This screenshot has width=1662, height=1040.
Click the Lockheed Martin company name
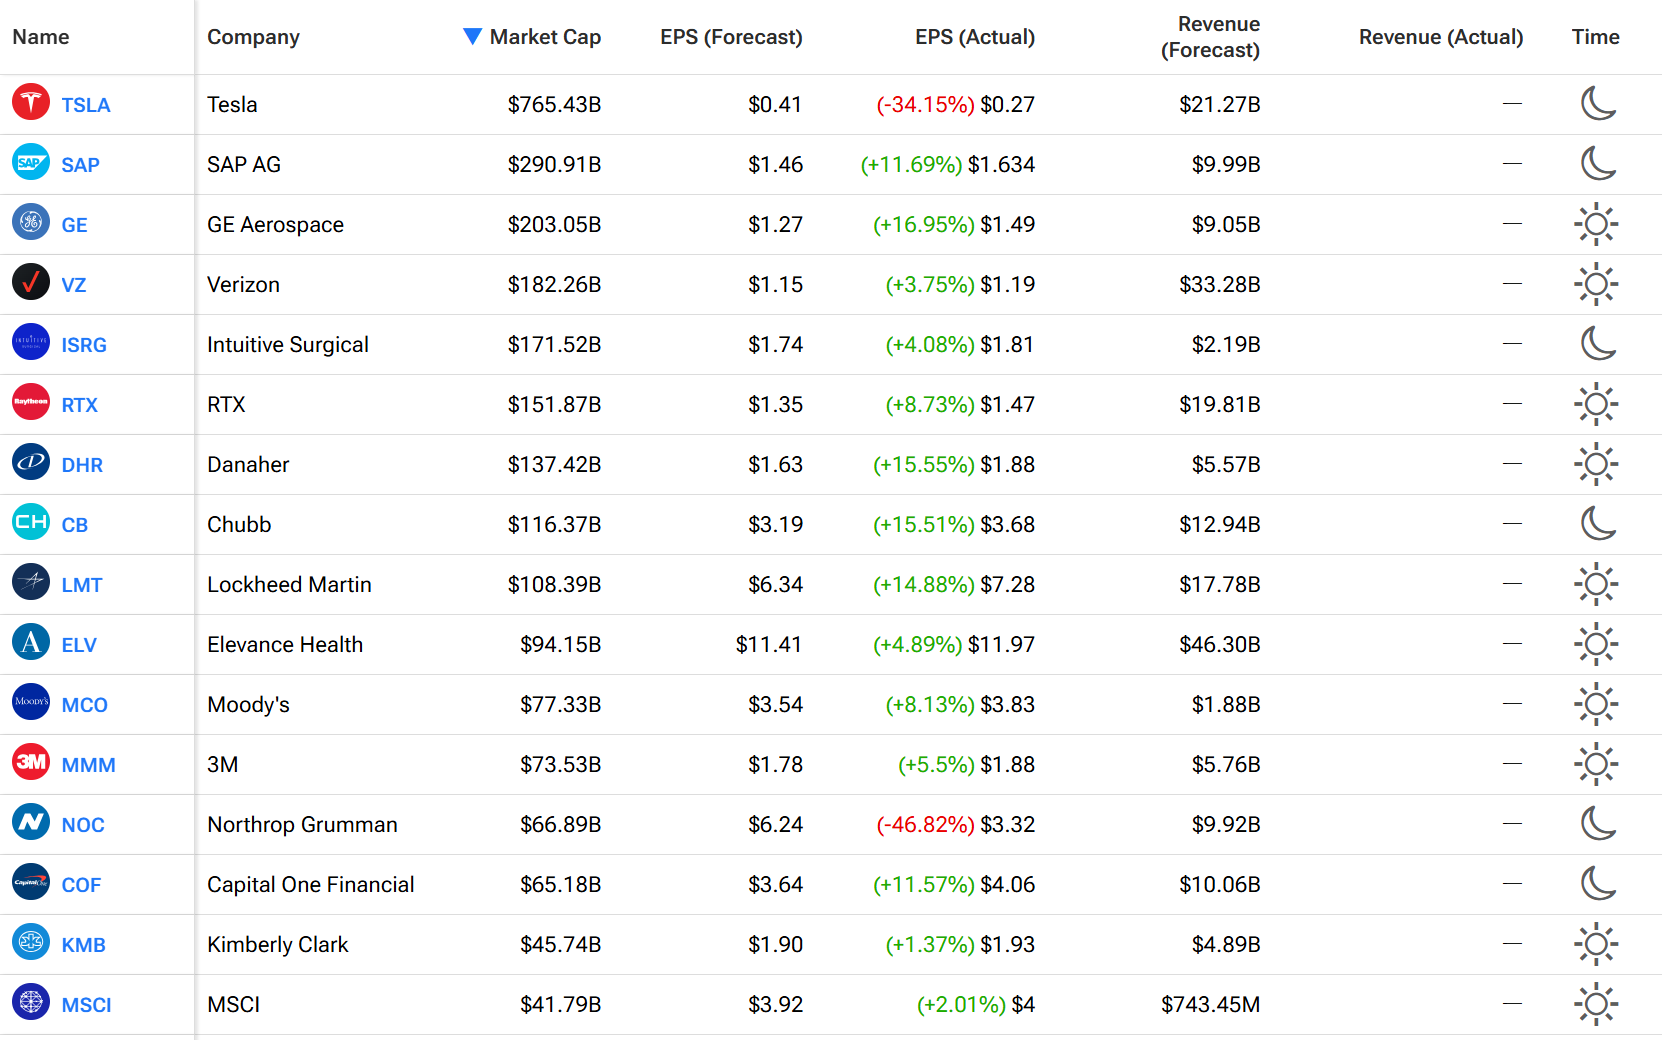(289, 585)
